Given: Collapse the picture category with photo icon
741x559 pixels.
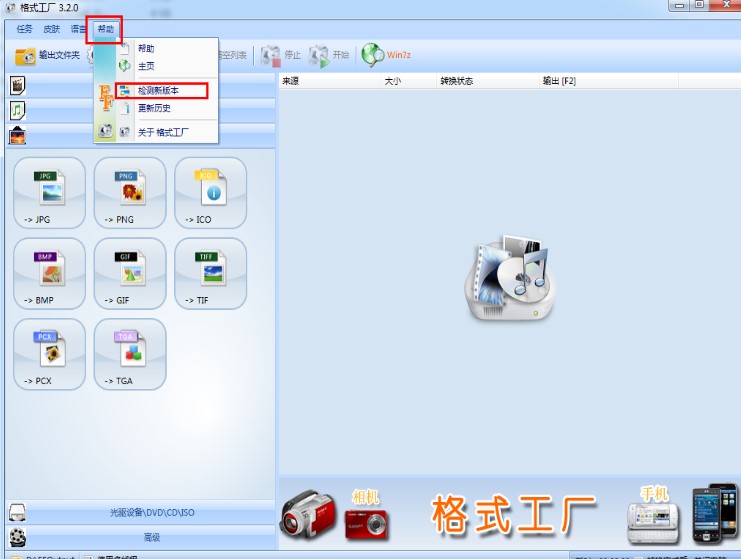Looking at the screenshot, I should (17, 136).
